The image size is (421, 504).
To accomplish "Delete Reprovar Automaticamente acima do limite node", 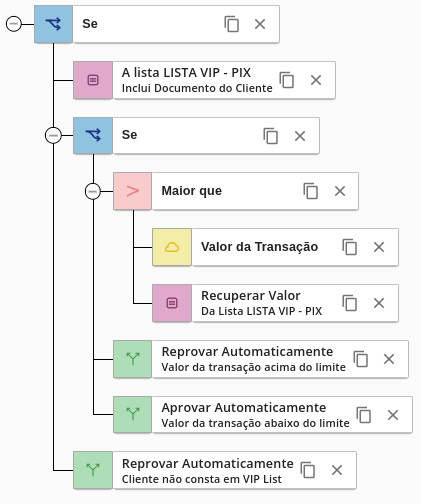I will [x=389, y=359].
